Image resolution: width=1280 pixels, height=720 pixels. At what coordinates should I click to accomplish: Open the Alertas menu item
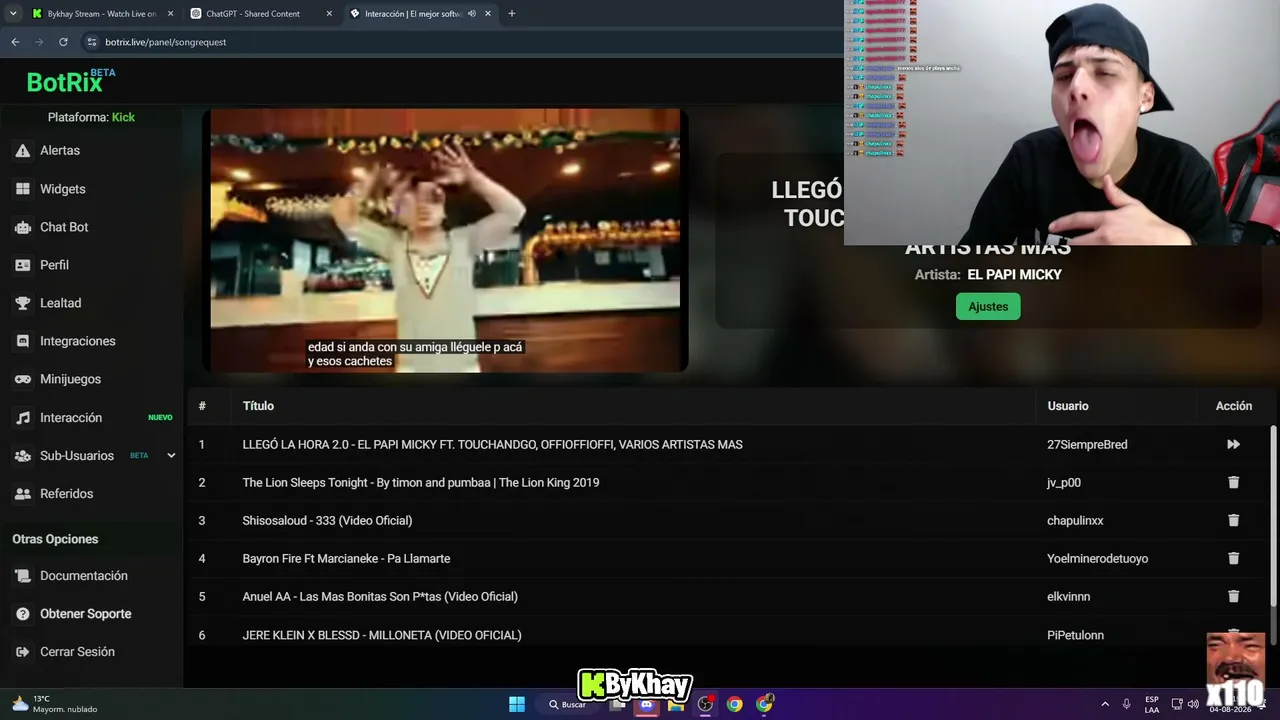pos(60,151)
